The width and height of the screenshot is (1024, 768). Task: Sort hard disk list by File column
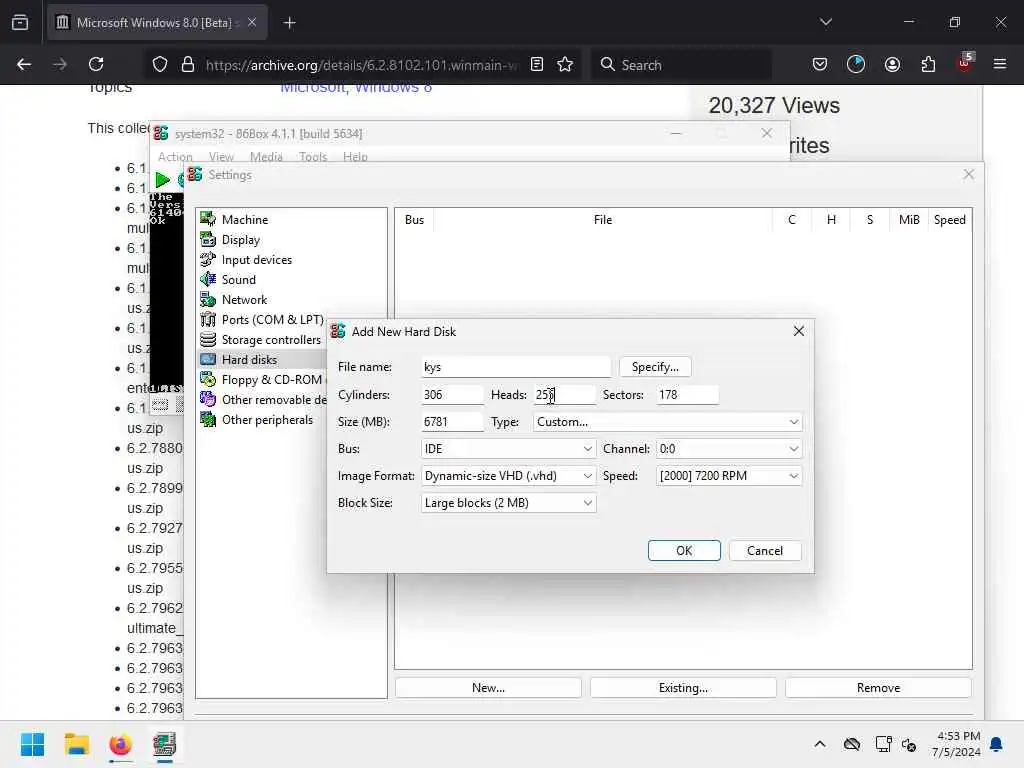click(x=603, y=219)
